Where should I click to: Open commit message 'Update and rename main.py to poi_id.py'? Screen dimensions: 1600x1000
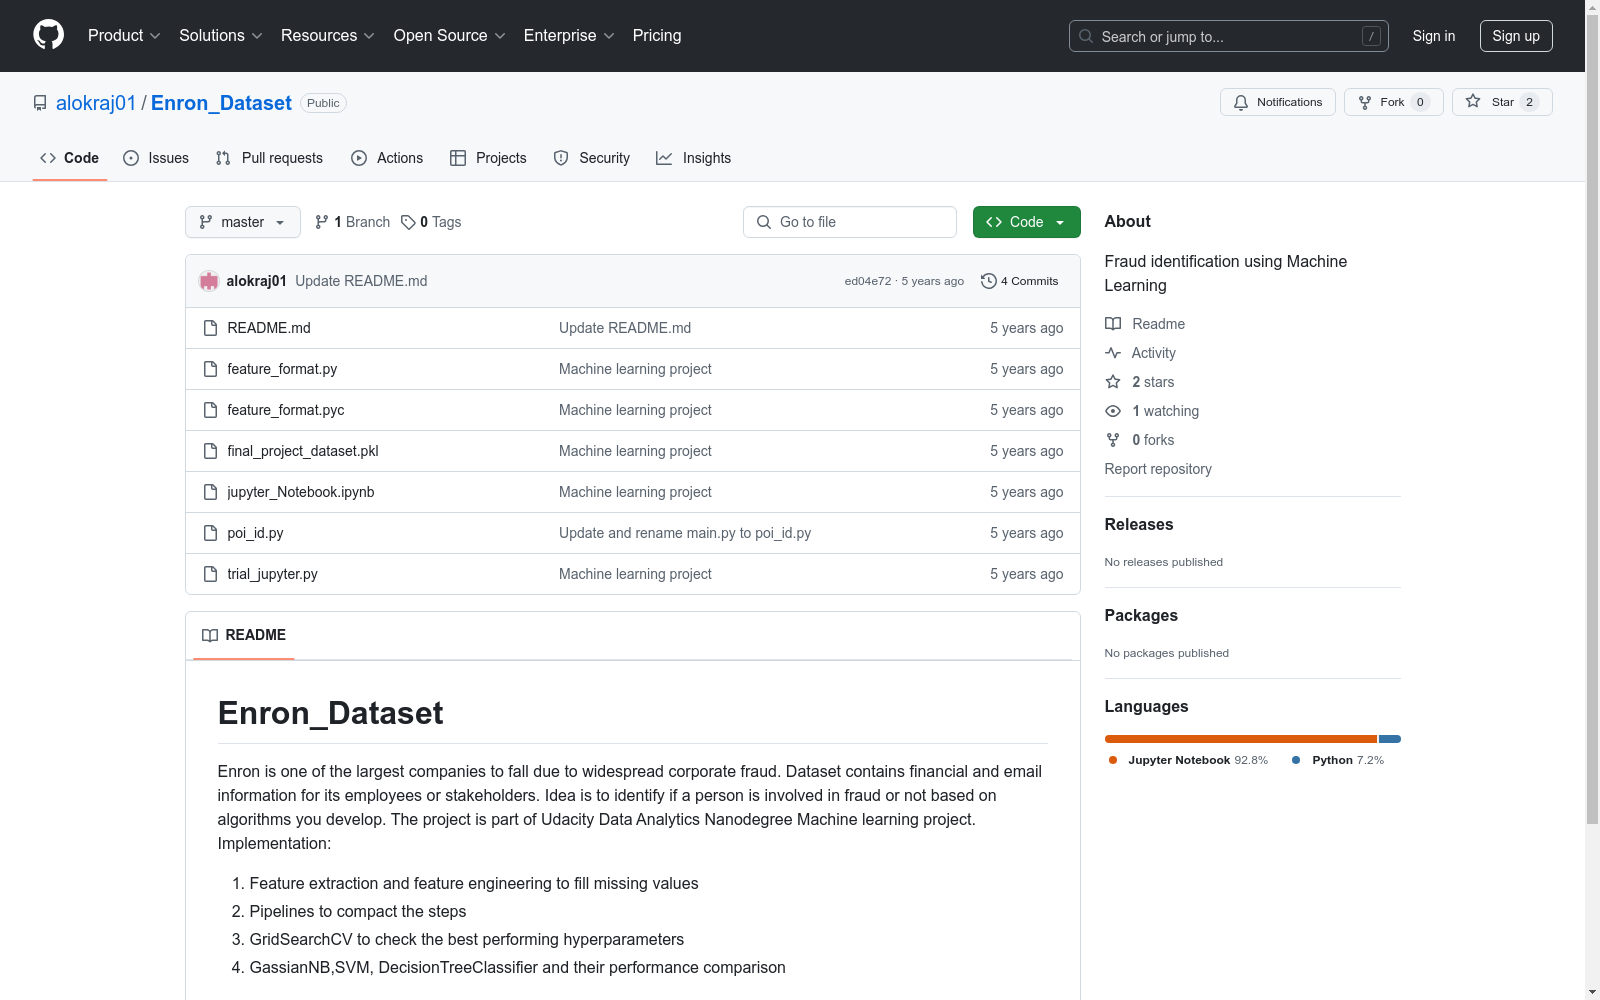tap(685, 533)
